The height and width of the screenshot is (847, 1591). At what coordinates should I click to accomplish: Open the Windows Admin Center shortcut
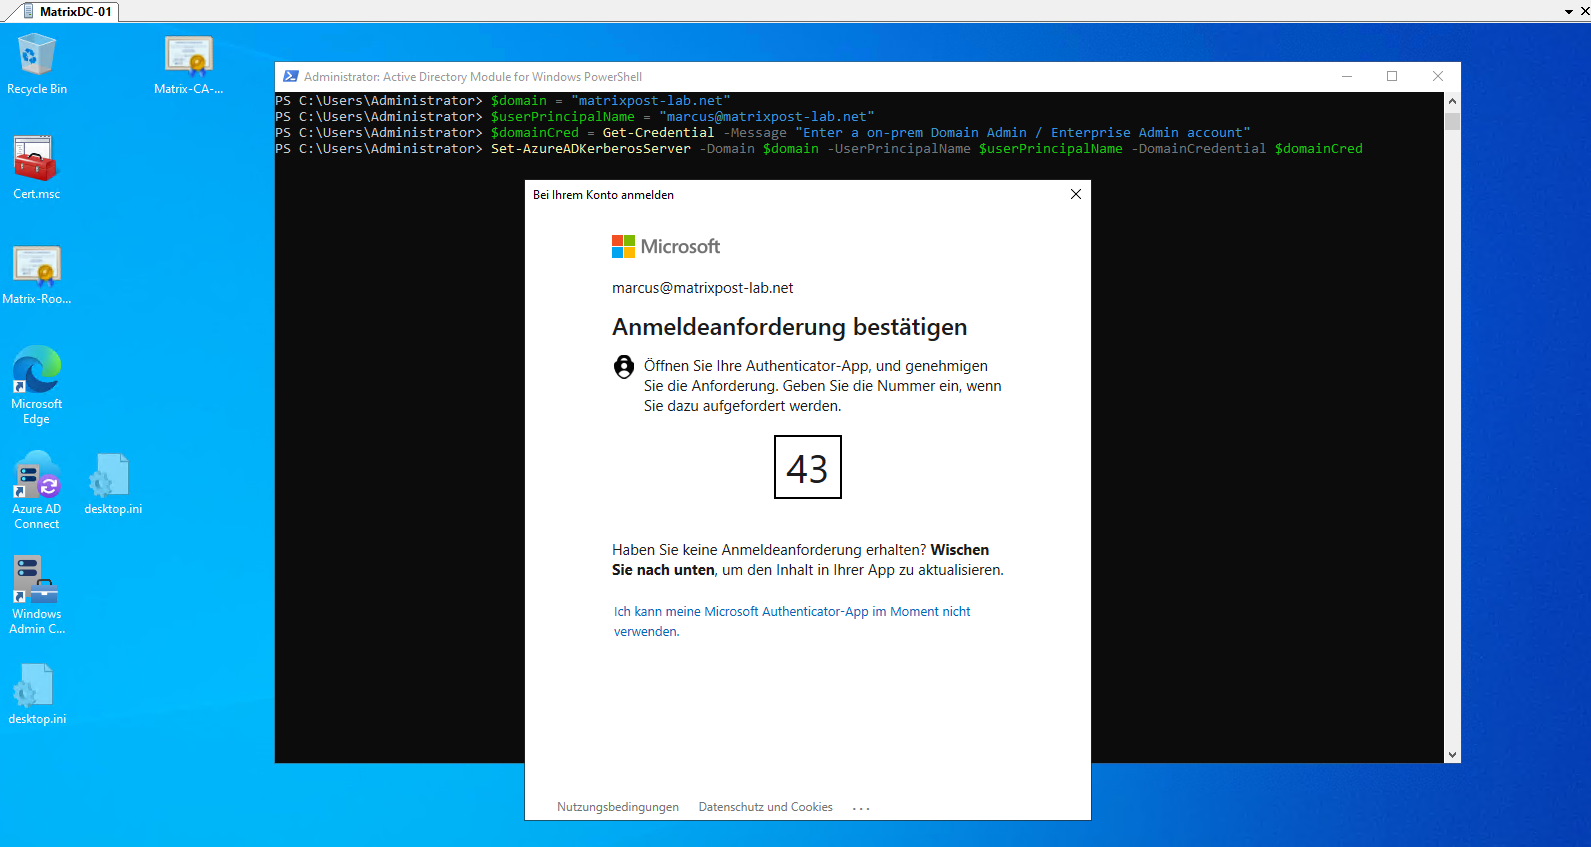tap(37, 596)
